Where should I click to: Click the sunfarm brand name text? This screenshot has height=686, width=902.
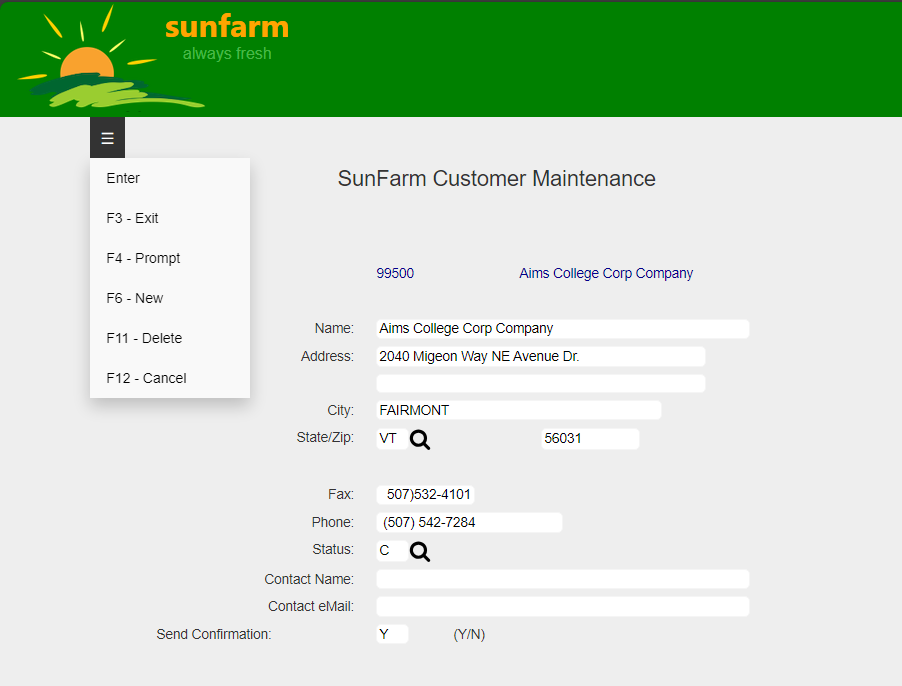click(x=227, y=27)
